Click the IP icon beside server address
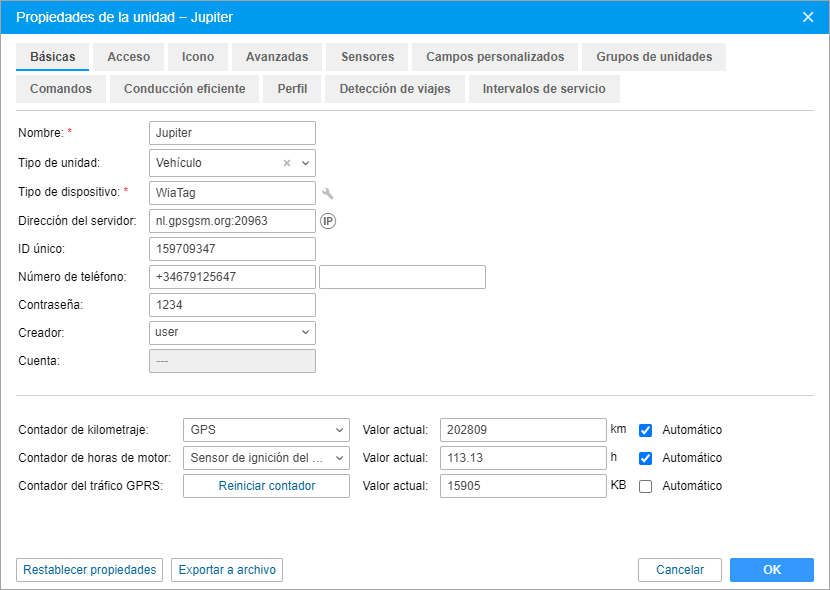 327,221
